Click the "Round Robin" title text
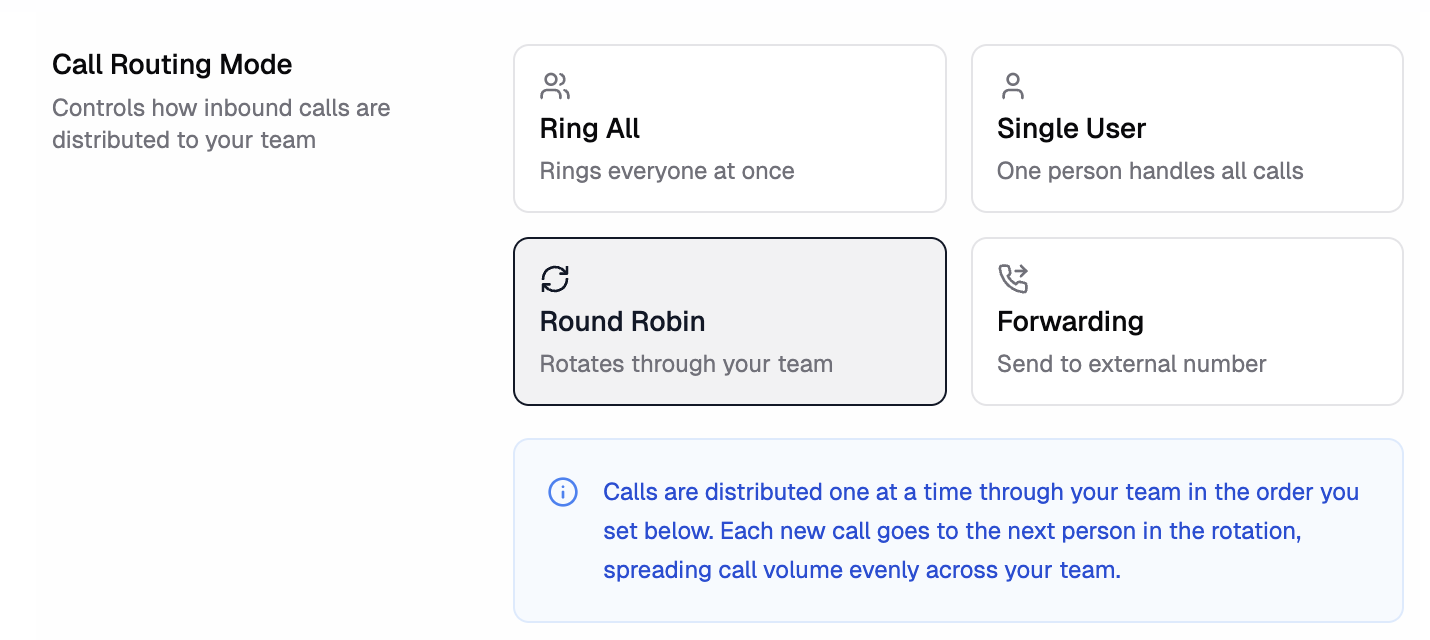This screenshot has width=1430, height=640. pyautogui.click(x=622, y=322)
